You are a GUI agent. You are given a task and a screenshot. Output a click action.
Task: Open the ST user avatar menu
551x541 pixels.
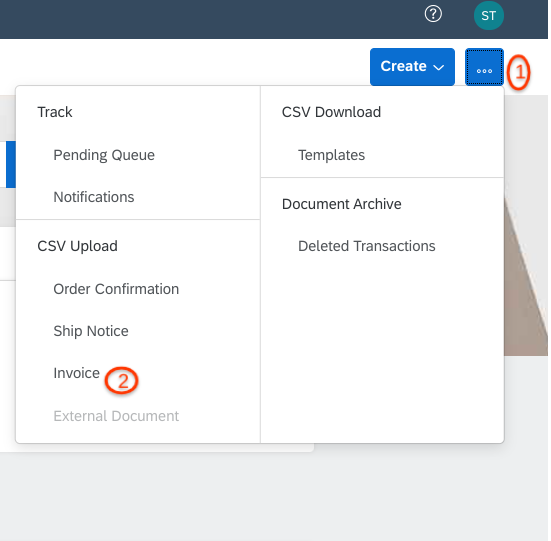pyautogui.click(x=488, y=15)
